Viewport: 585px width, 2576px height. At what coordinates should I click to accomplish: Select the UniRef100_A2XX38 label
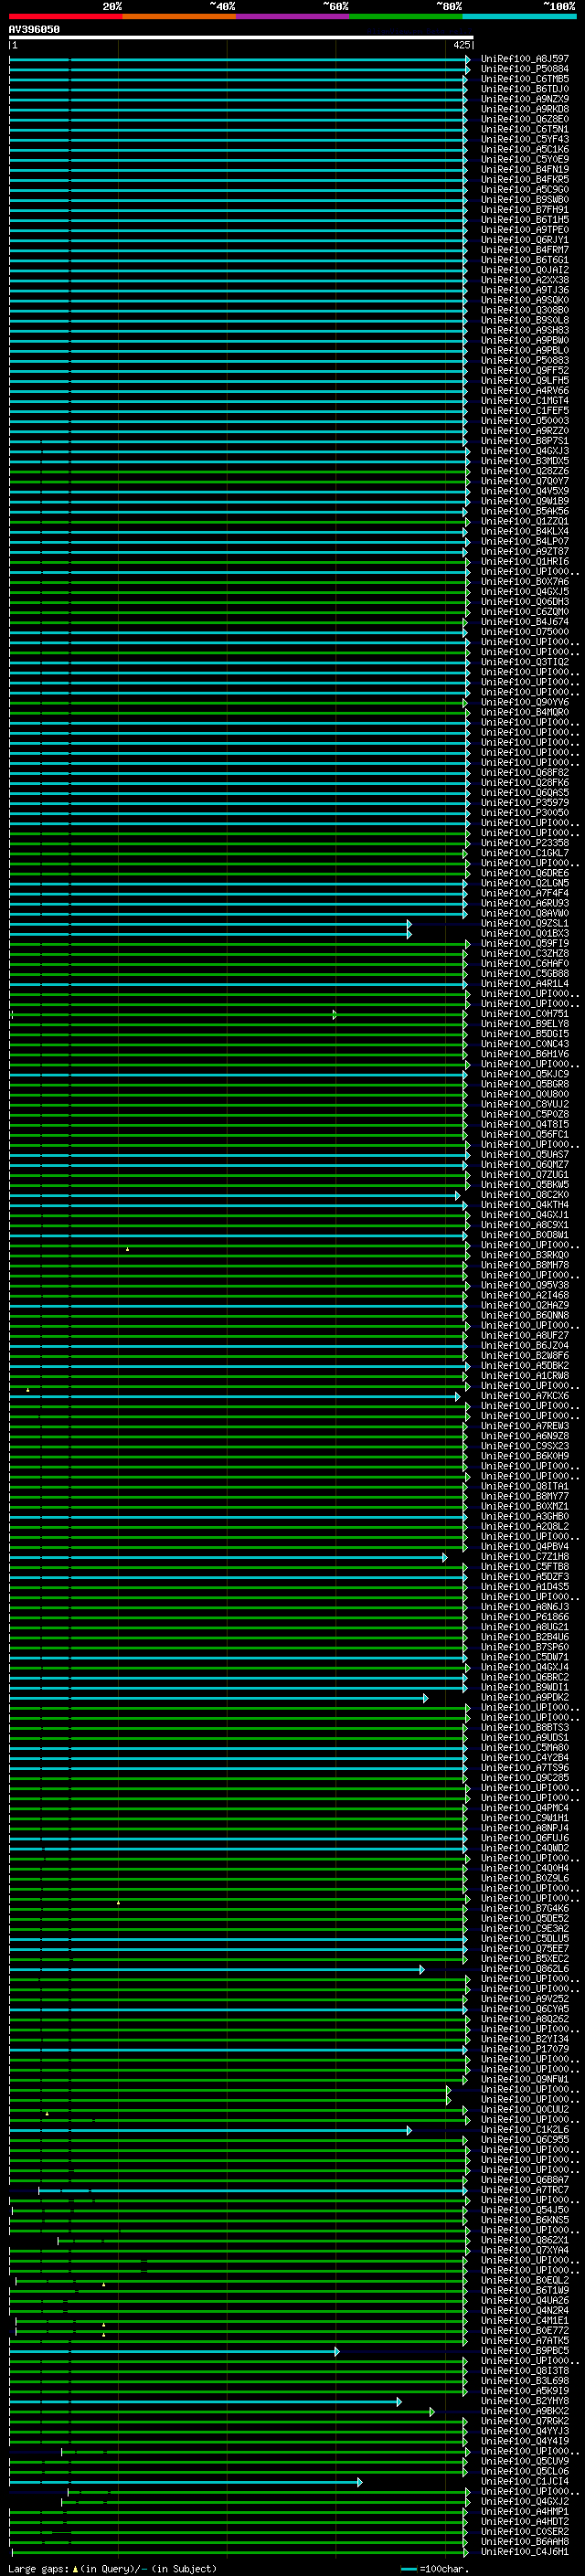click(x=525, y=280)
